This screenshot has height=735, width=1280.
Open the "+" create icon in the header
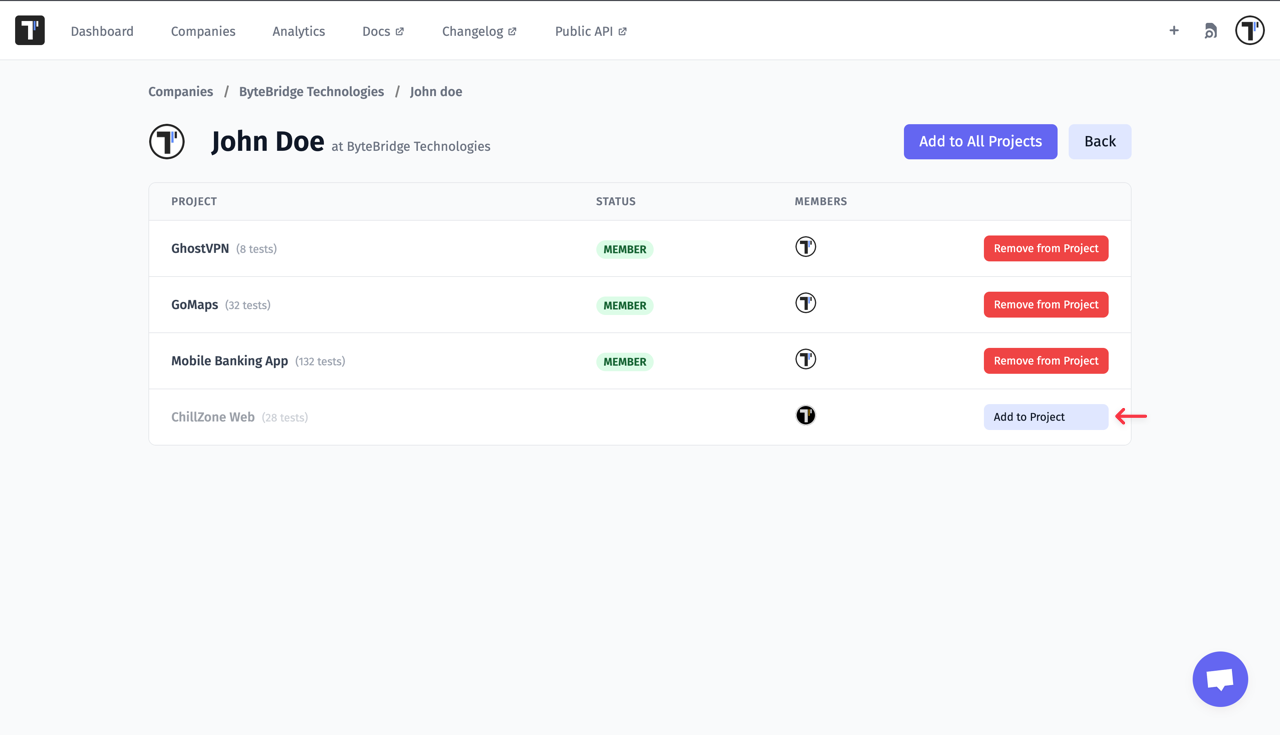coord(1173,30)
